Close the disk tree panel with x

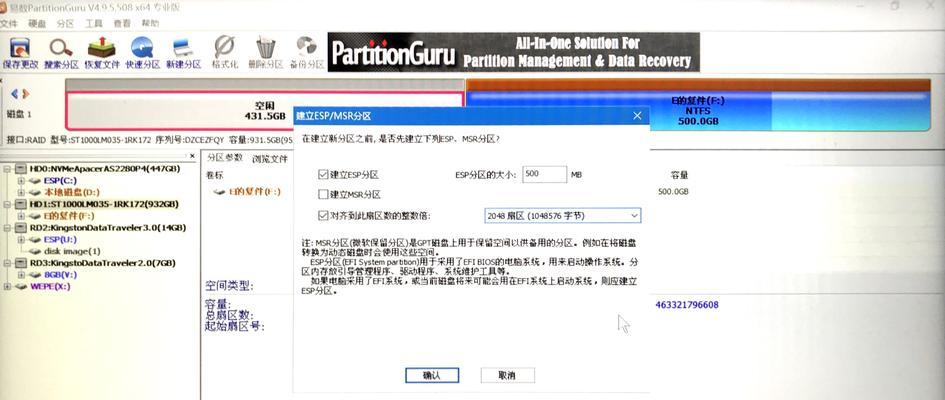[192, 156]
